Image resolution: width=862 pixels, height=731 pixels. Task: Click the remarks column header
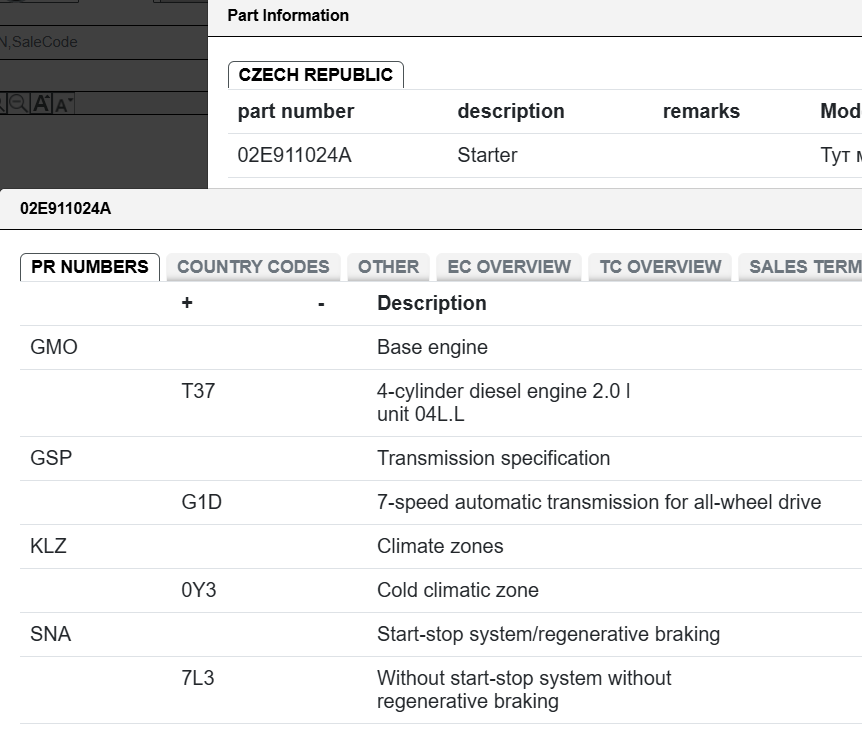[701, 112]
